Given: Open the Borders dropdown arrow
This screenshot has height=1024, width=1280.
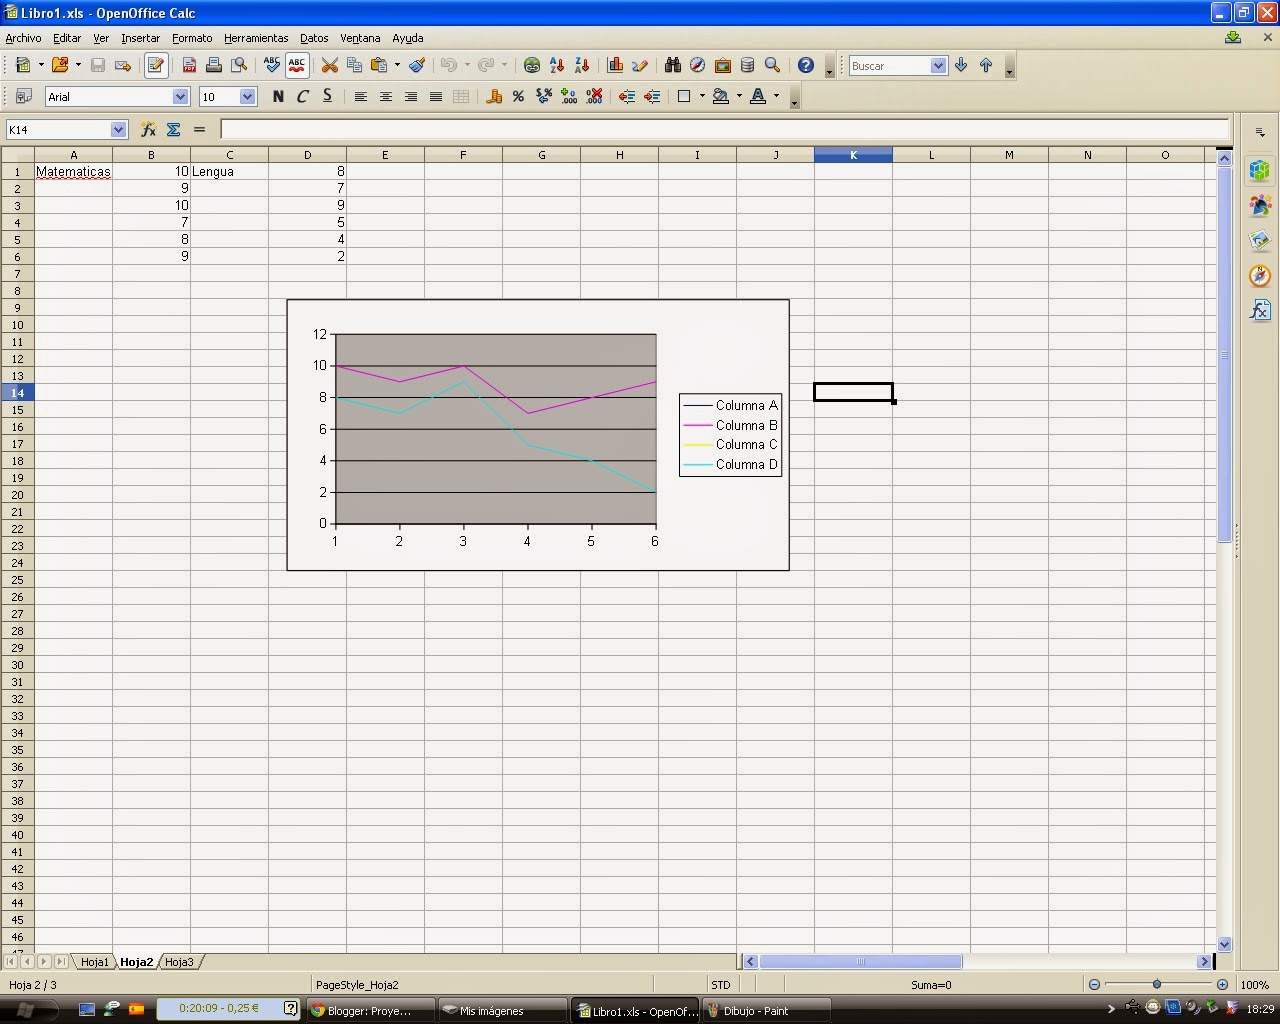Looking at the screenshot, I should [702, 96].
